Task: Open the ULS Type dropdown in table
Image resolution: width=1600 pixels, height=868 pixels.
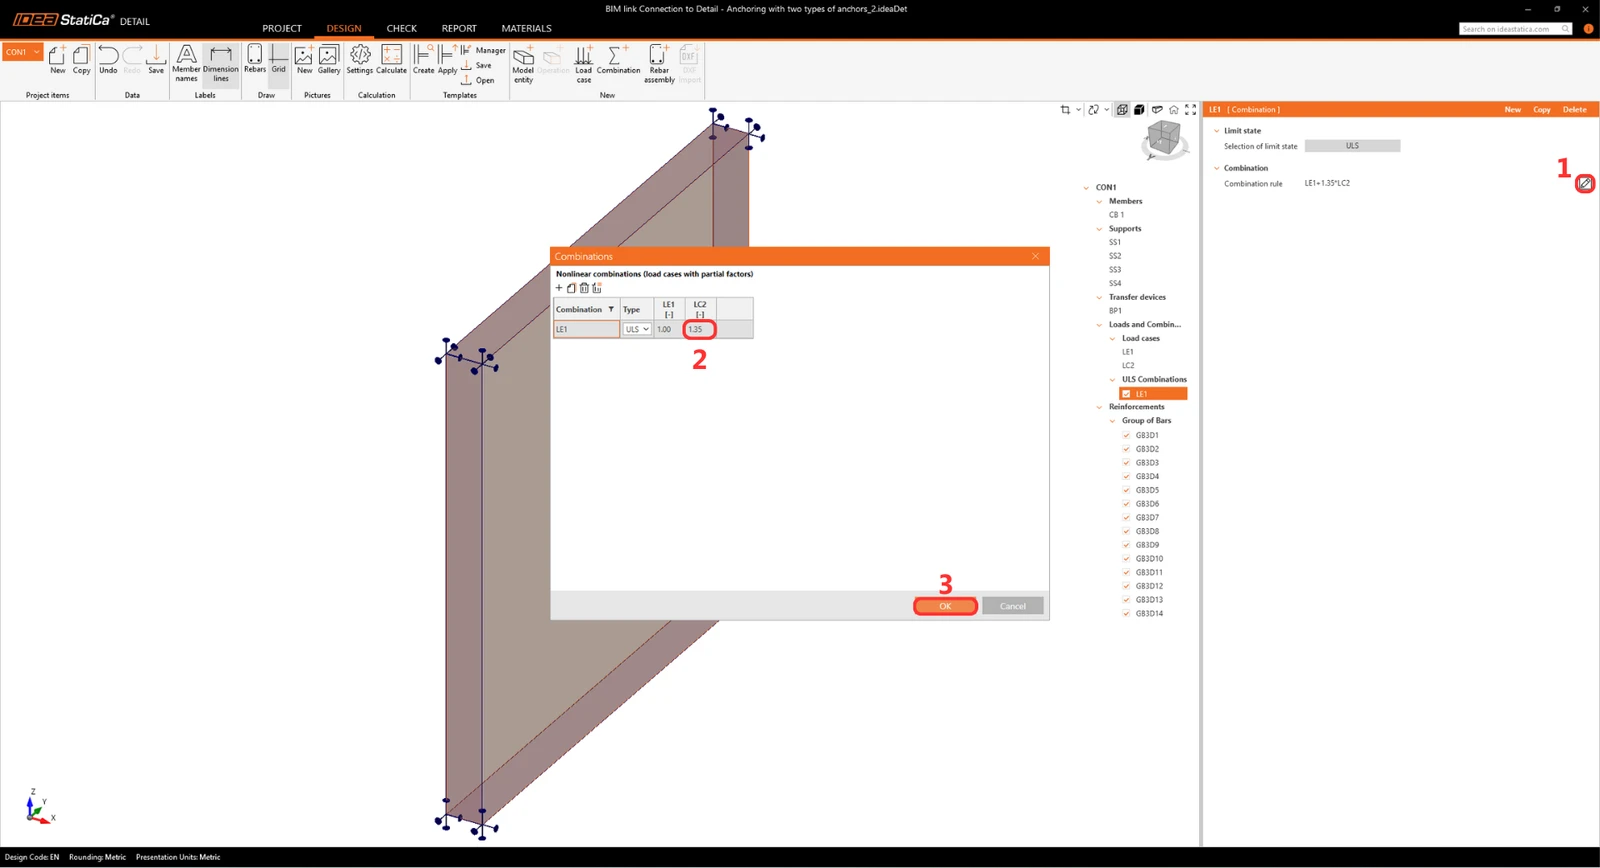Action: click(x=637, y=329)
